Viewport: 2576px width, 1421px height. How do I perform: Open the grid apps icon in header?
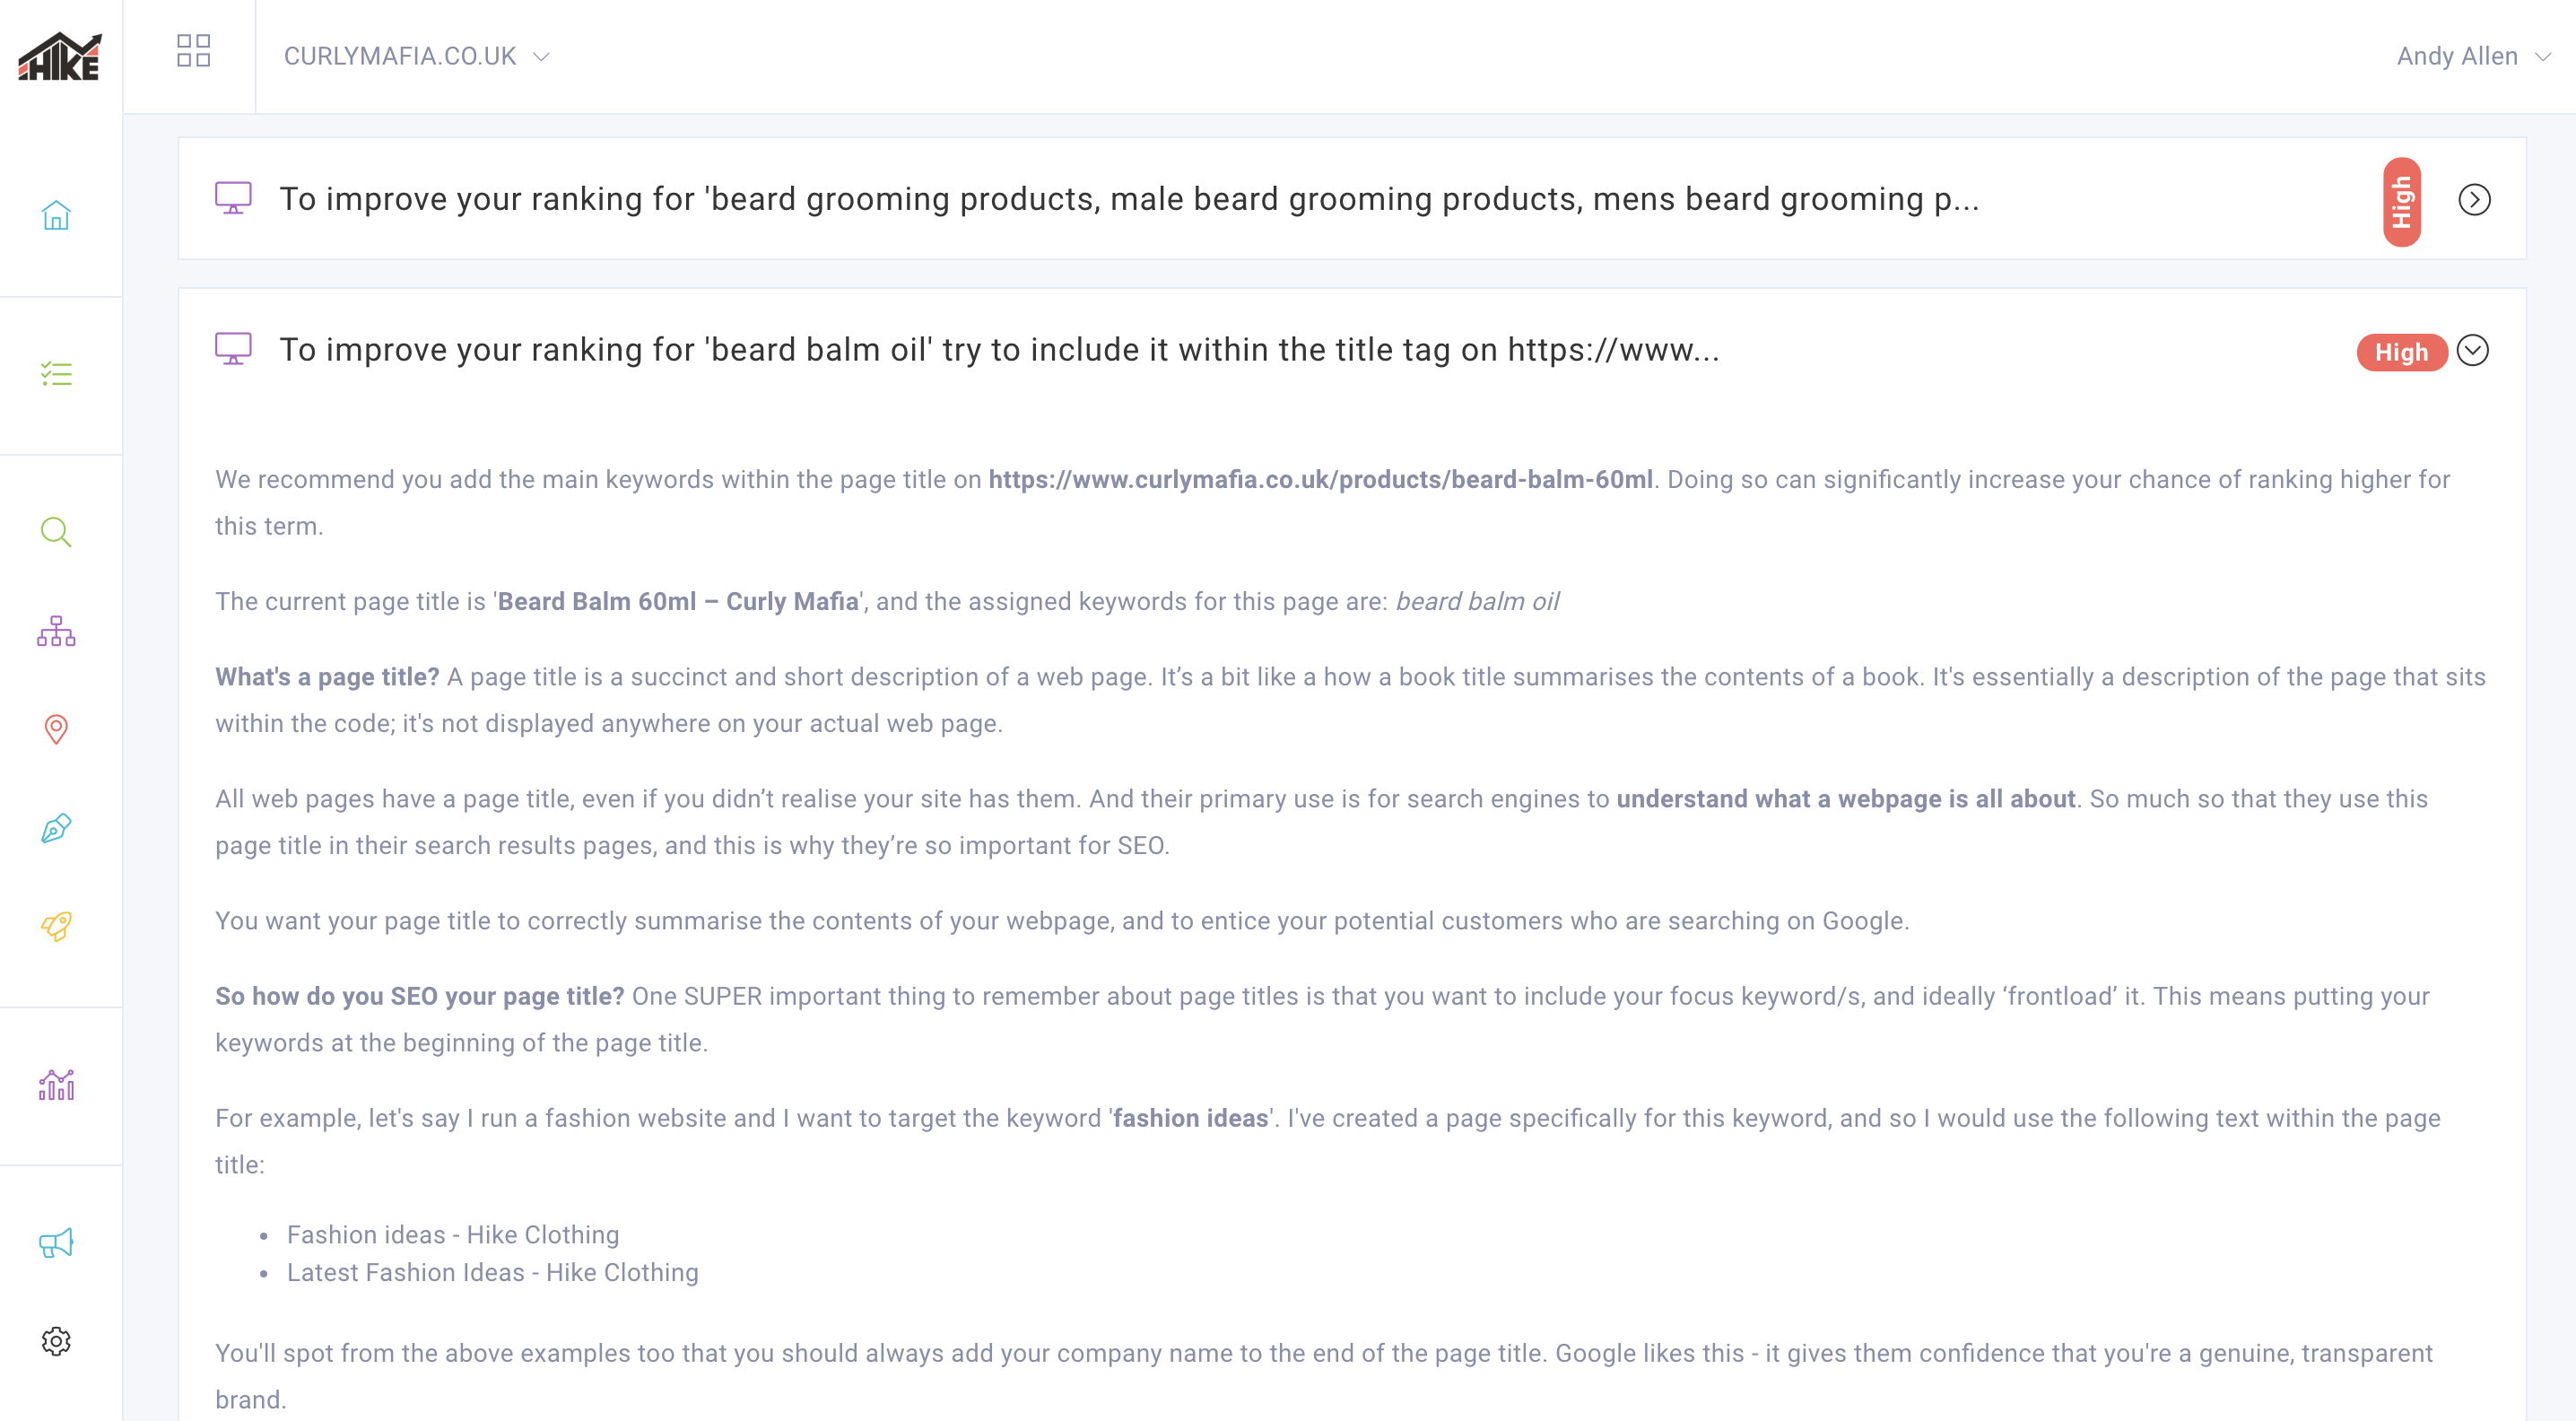(x=193, y=51)
